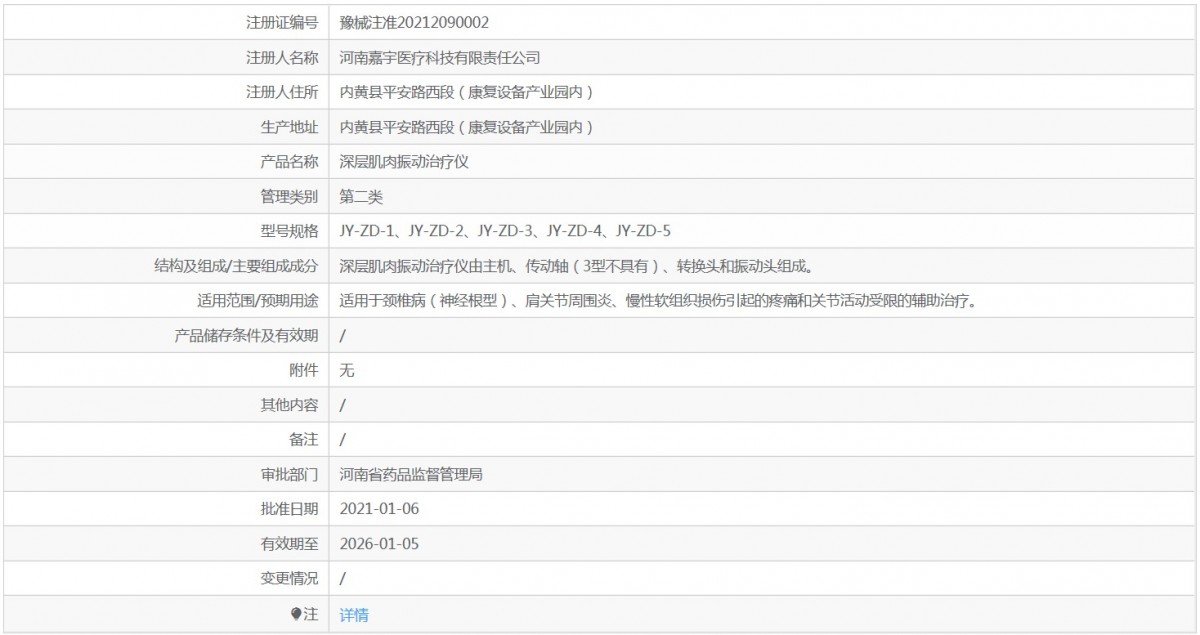Viewport: 1200px width, 635px height.
Task: Click the bullet icon beside 注
Action: pos(296,615)
